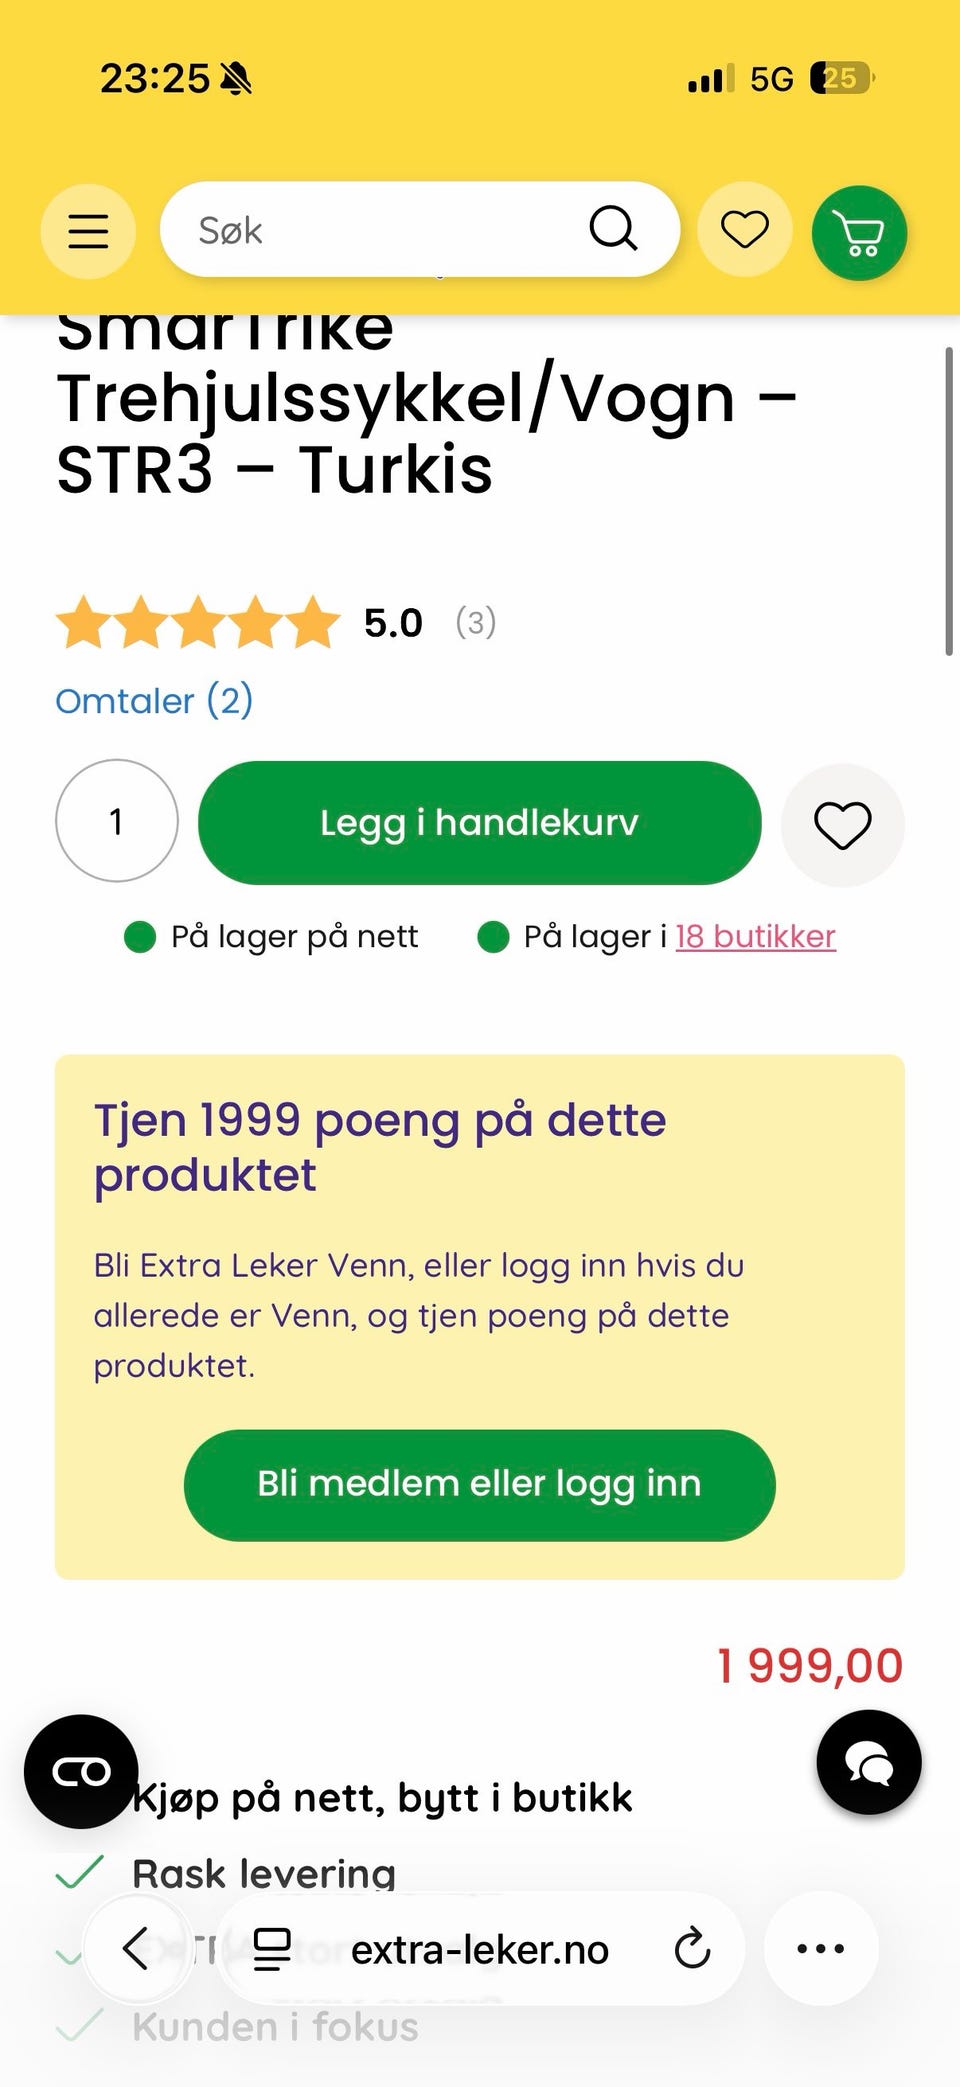Click the page scrollbar on the right
The width and height of the screenshot is (960, 2087).
pyautogui.click(x=948, y=501)
